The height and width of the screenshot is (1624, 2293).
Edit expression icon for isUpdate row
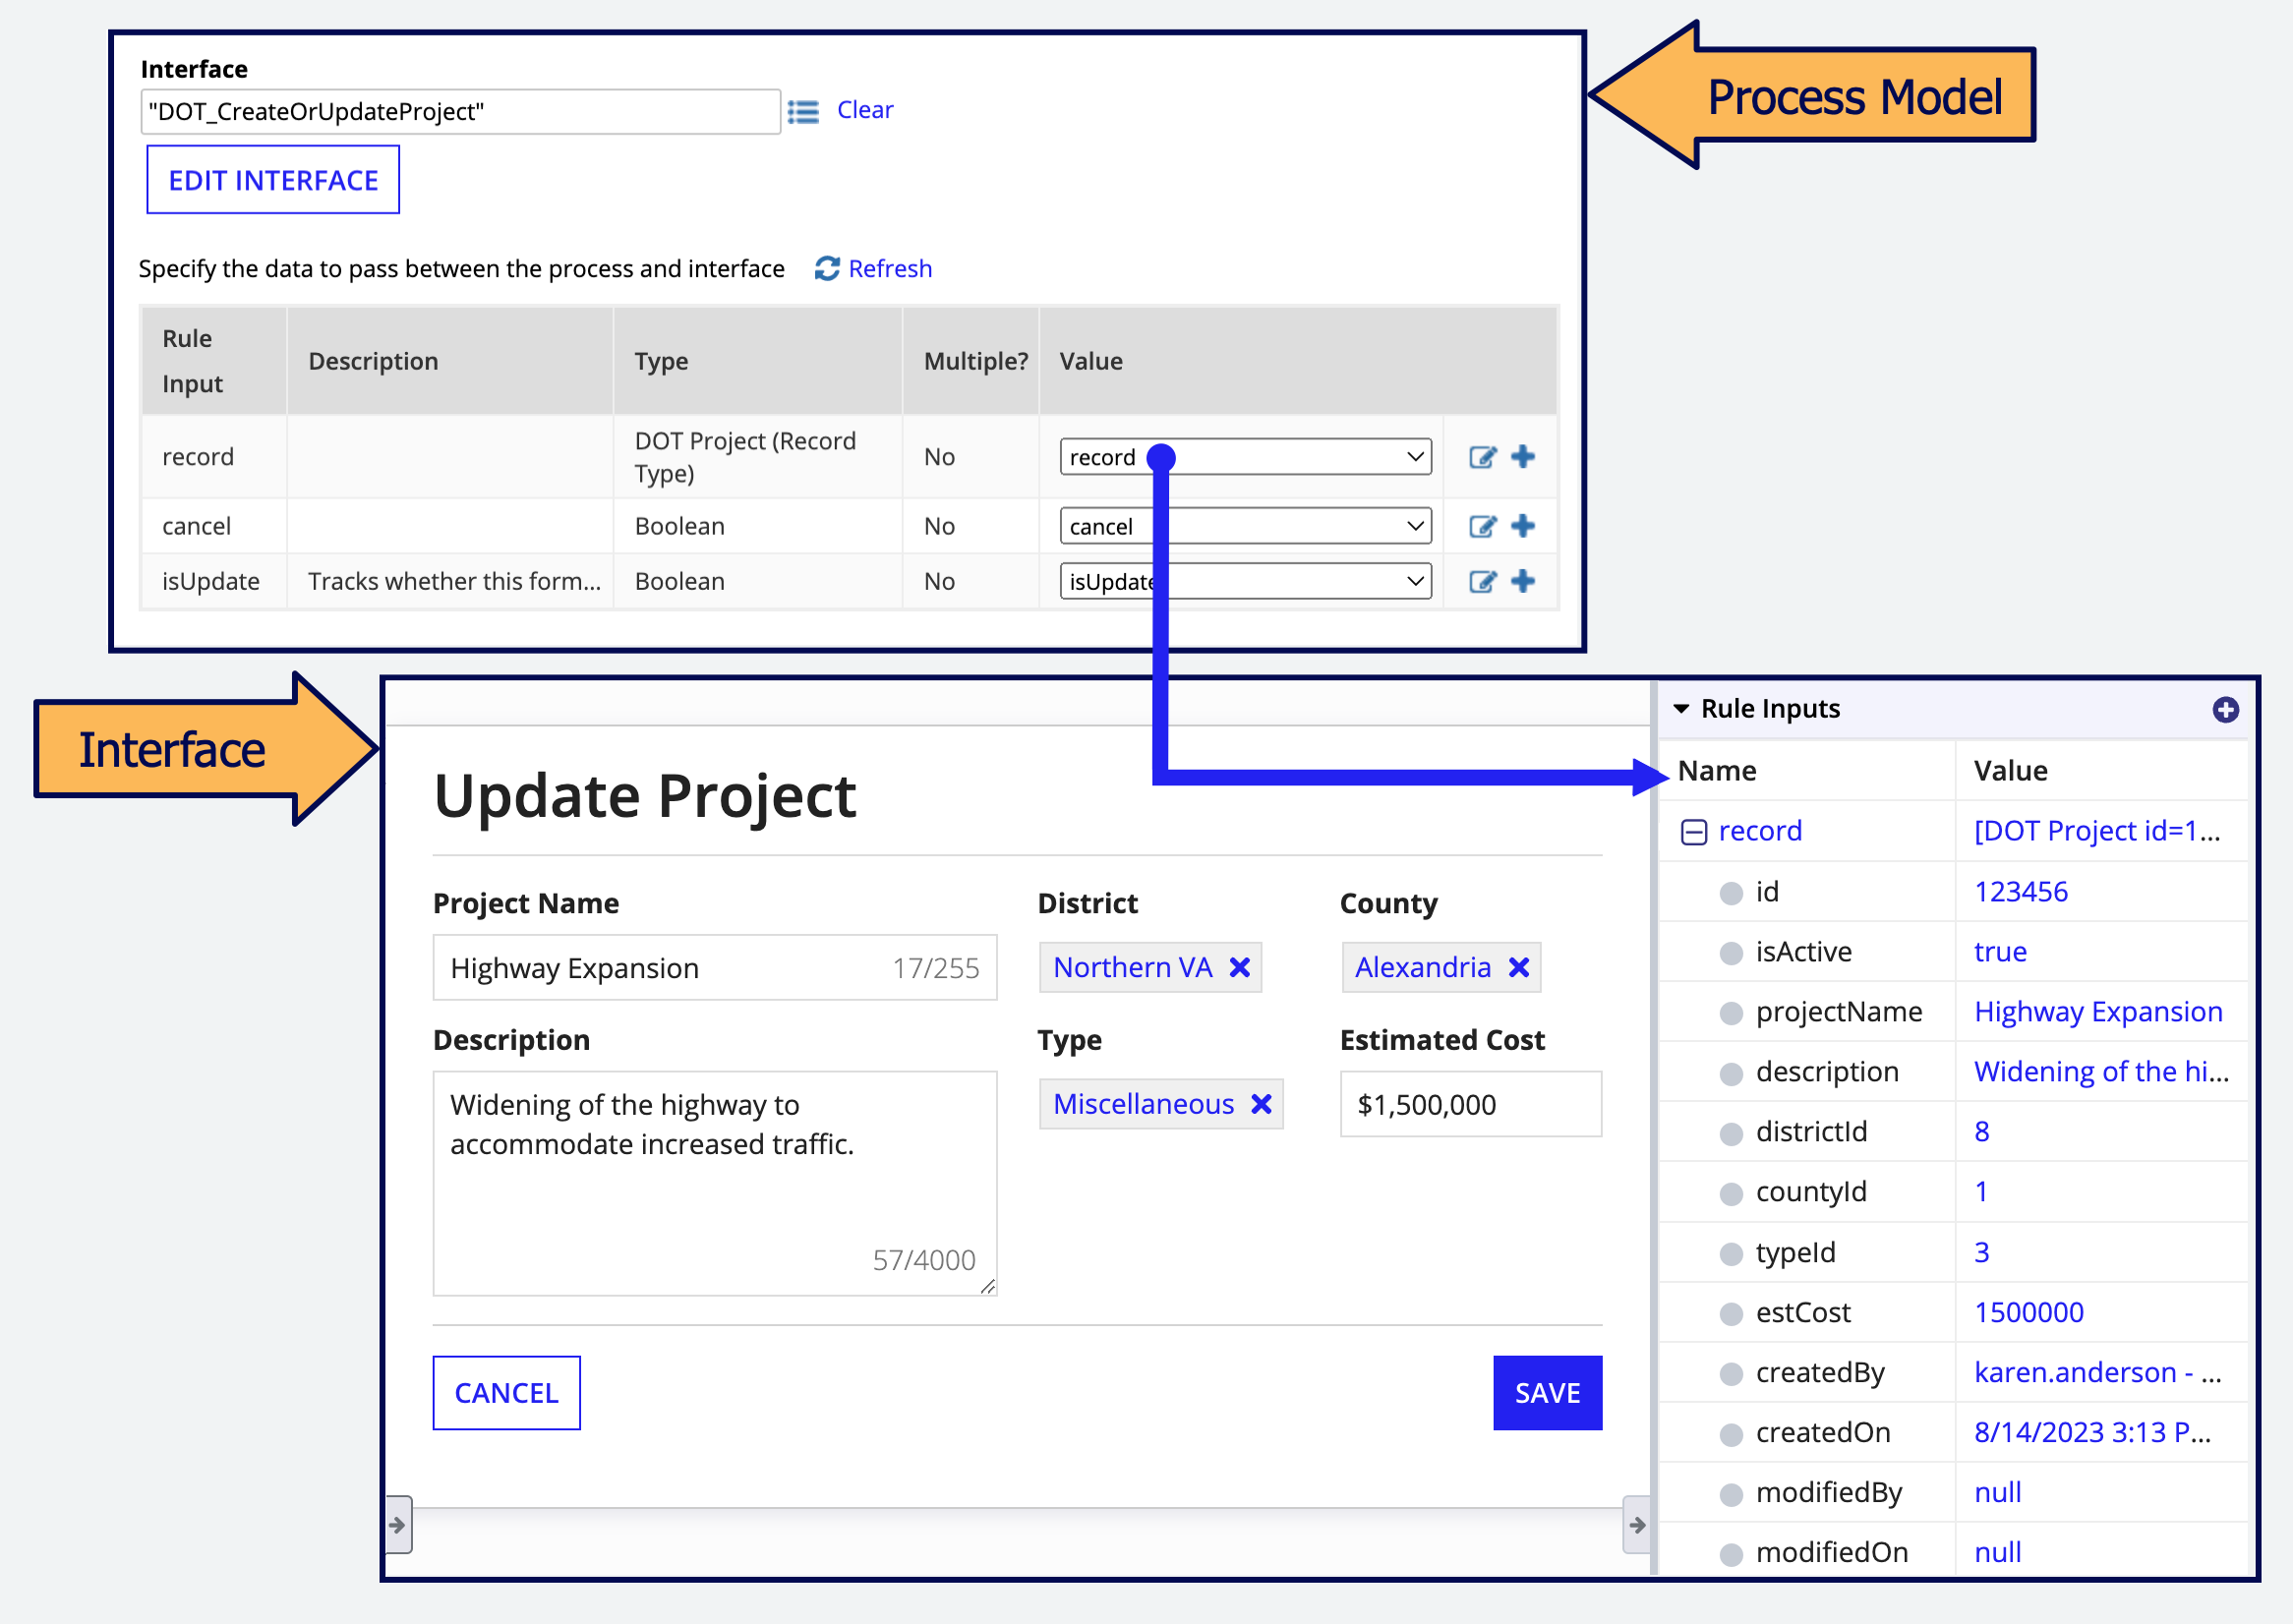tap(1482, 581)
